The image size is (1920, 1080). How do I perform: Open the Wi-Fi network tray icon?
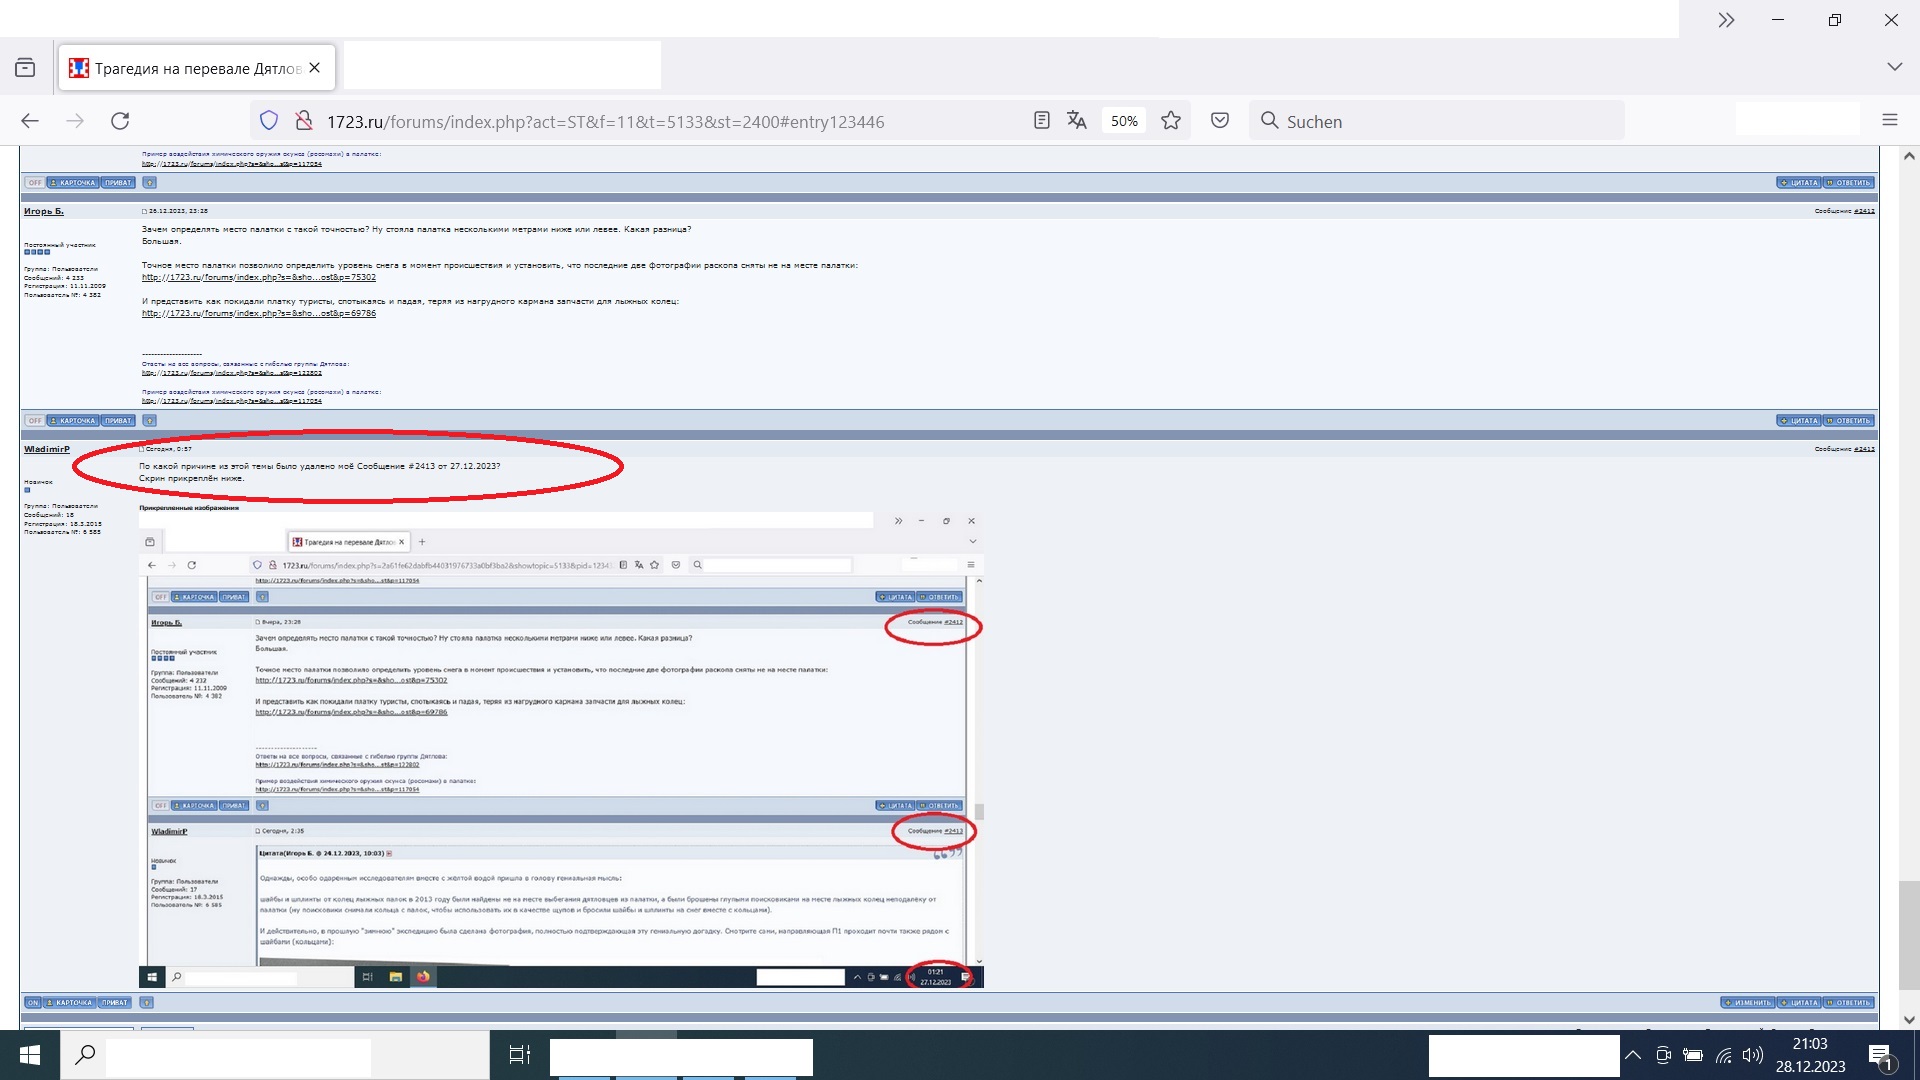1723,1055
